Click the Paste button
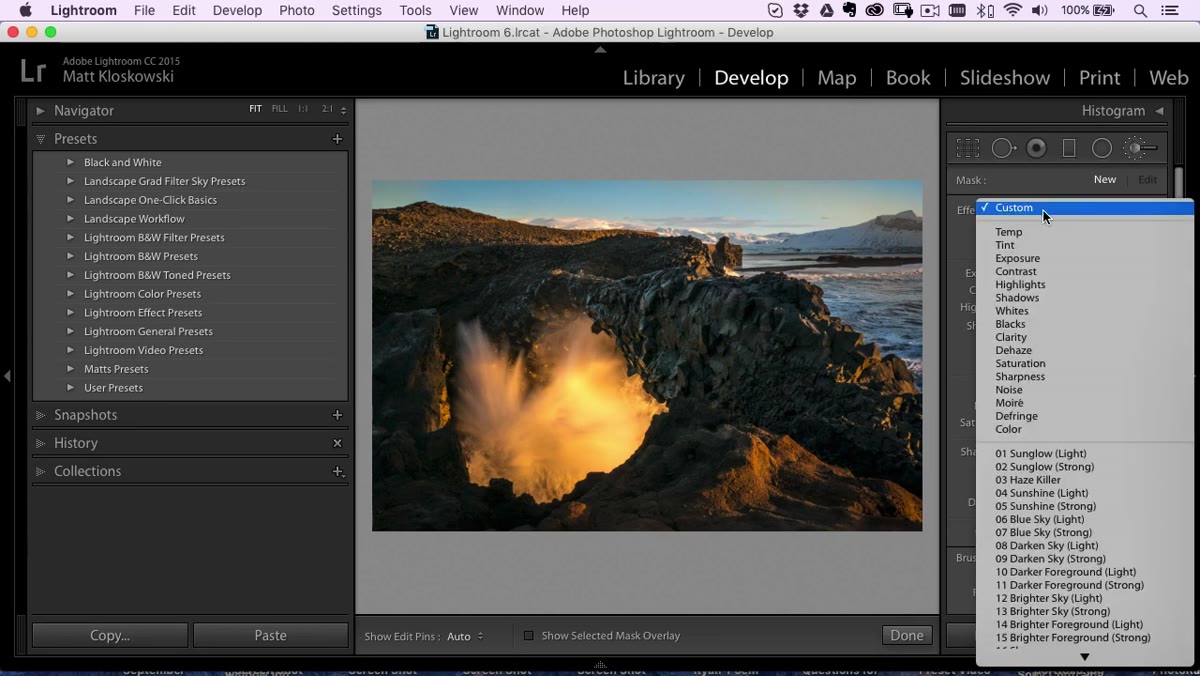The image size is (1200, 676). coord(270,635)
